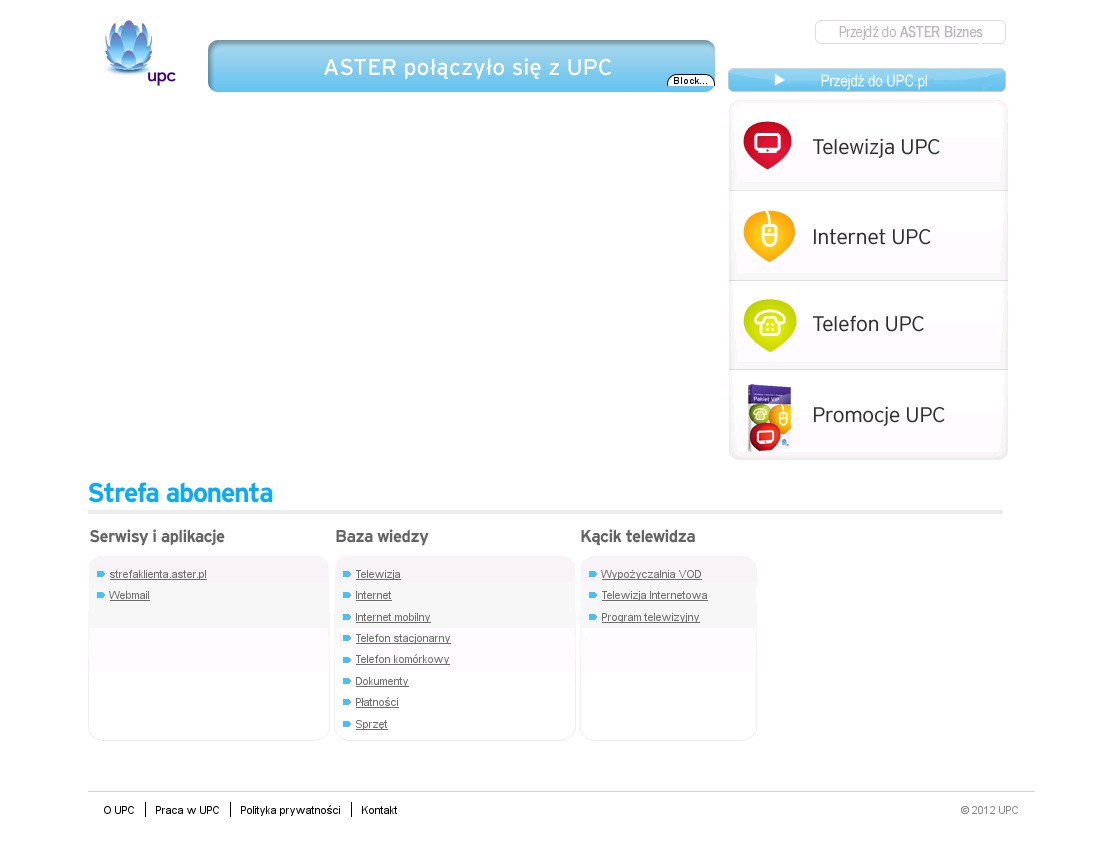Click the blue arrow bullet next to Webmail
1101x862 pixels.
coord(101,596)
